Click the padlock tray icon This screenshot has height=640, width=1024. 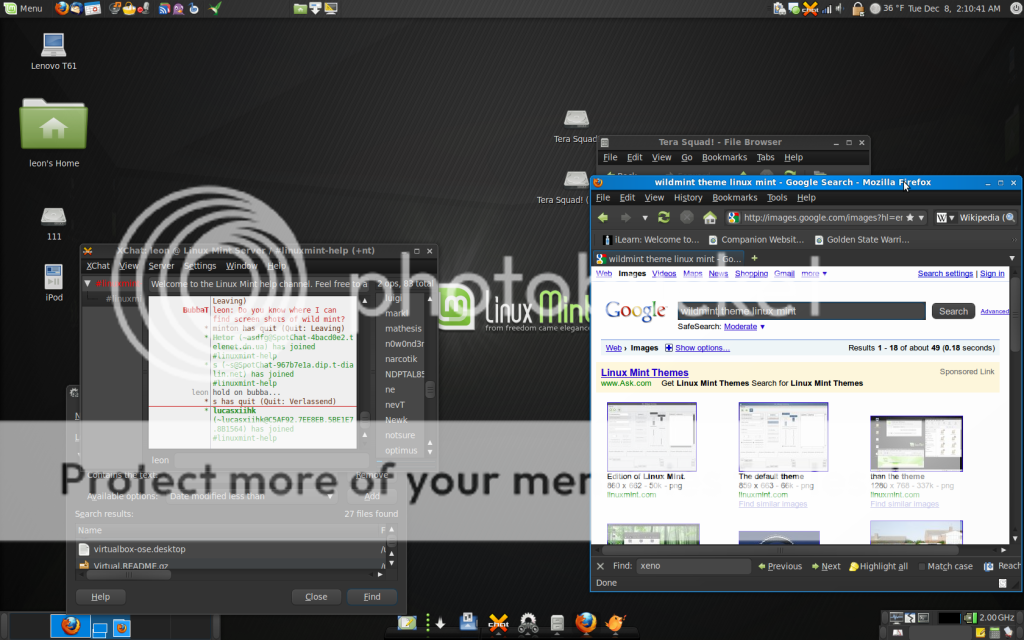pyautogui.click(x=857, y=8)
